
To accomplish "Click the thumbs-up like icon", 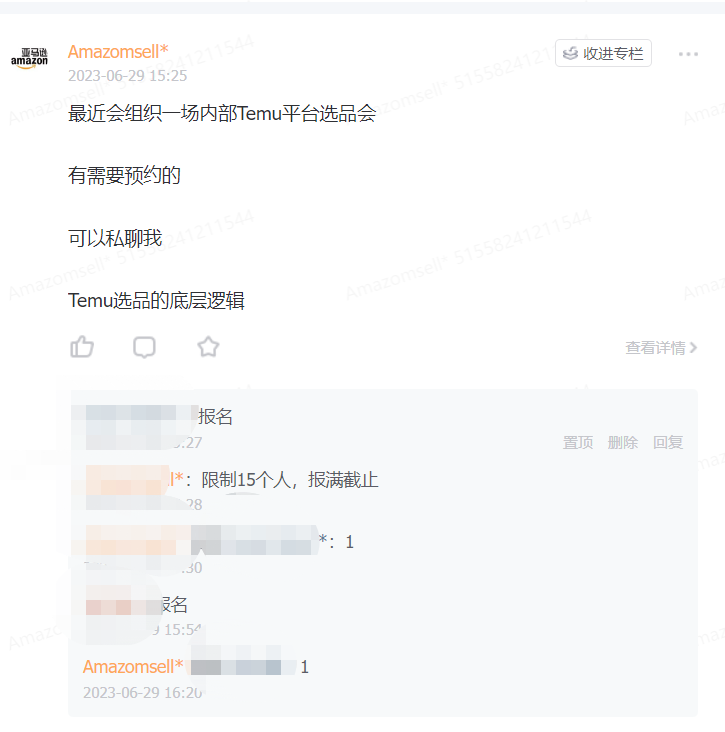I will [x=82, y=347].
